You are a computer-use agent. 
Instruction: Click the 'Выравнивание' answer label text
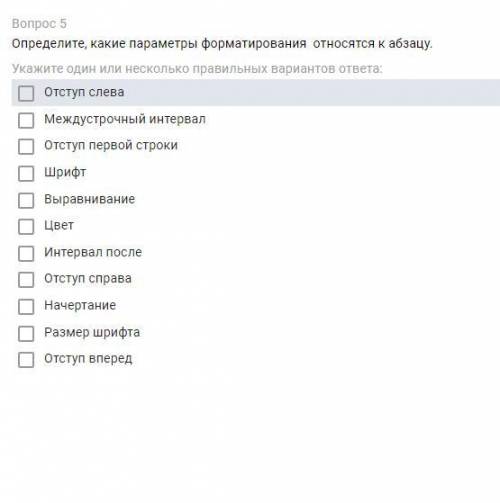(90, 199)
